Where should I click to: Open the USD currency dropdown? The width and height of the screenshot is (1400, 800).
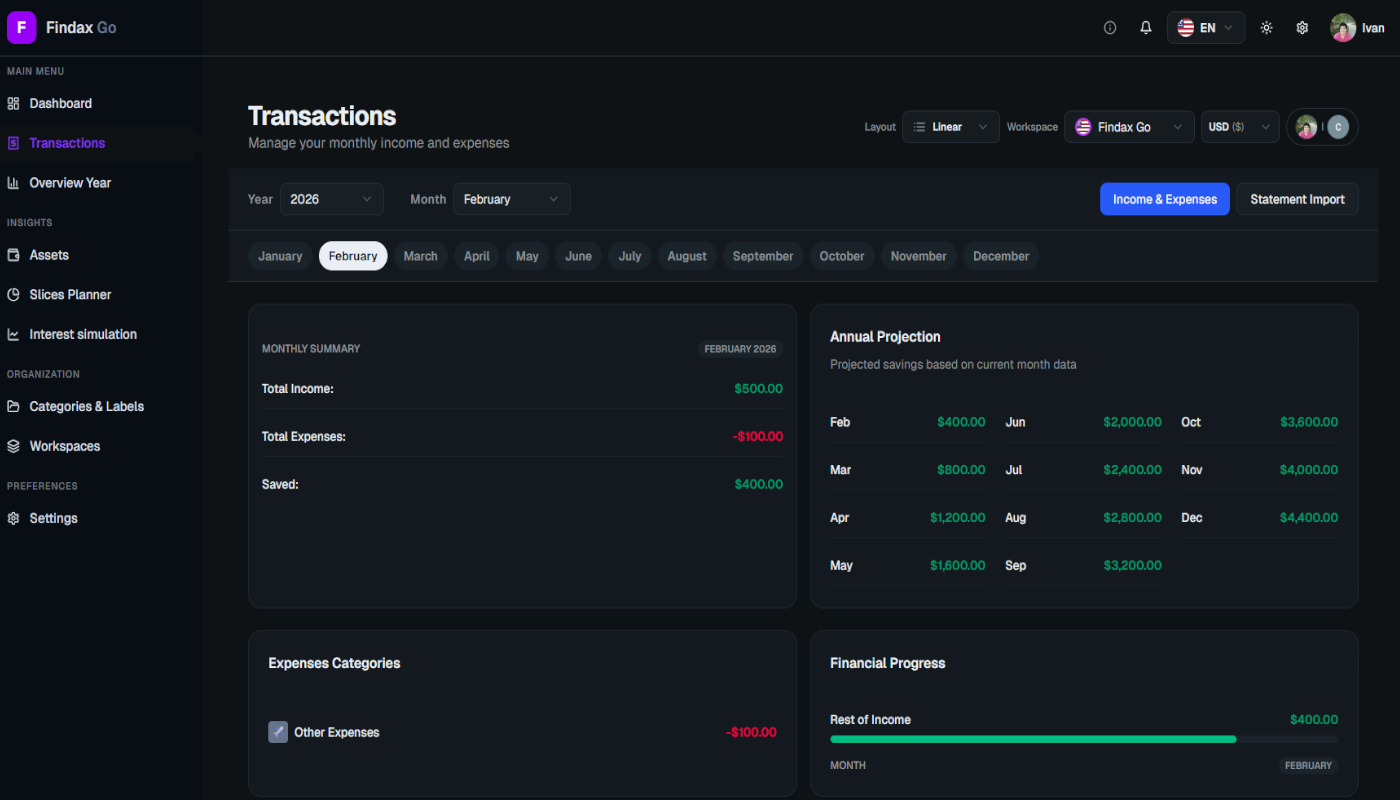[1239, 127]
